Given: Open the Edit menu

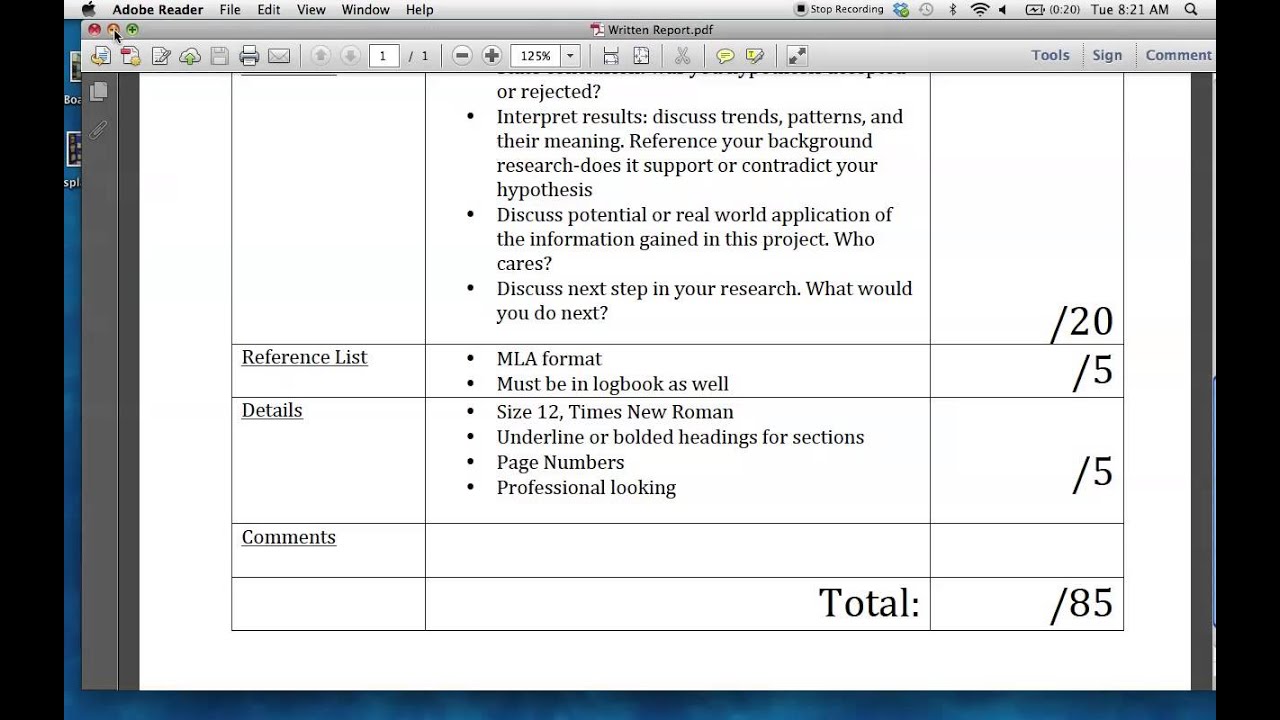Looking at the screenshot, I should coord(268,9).
